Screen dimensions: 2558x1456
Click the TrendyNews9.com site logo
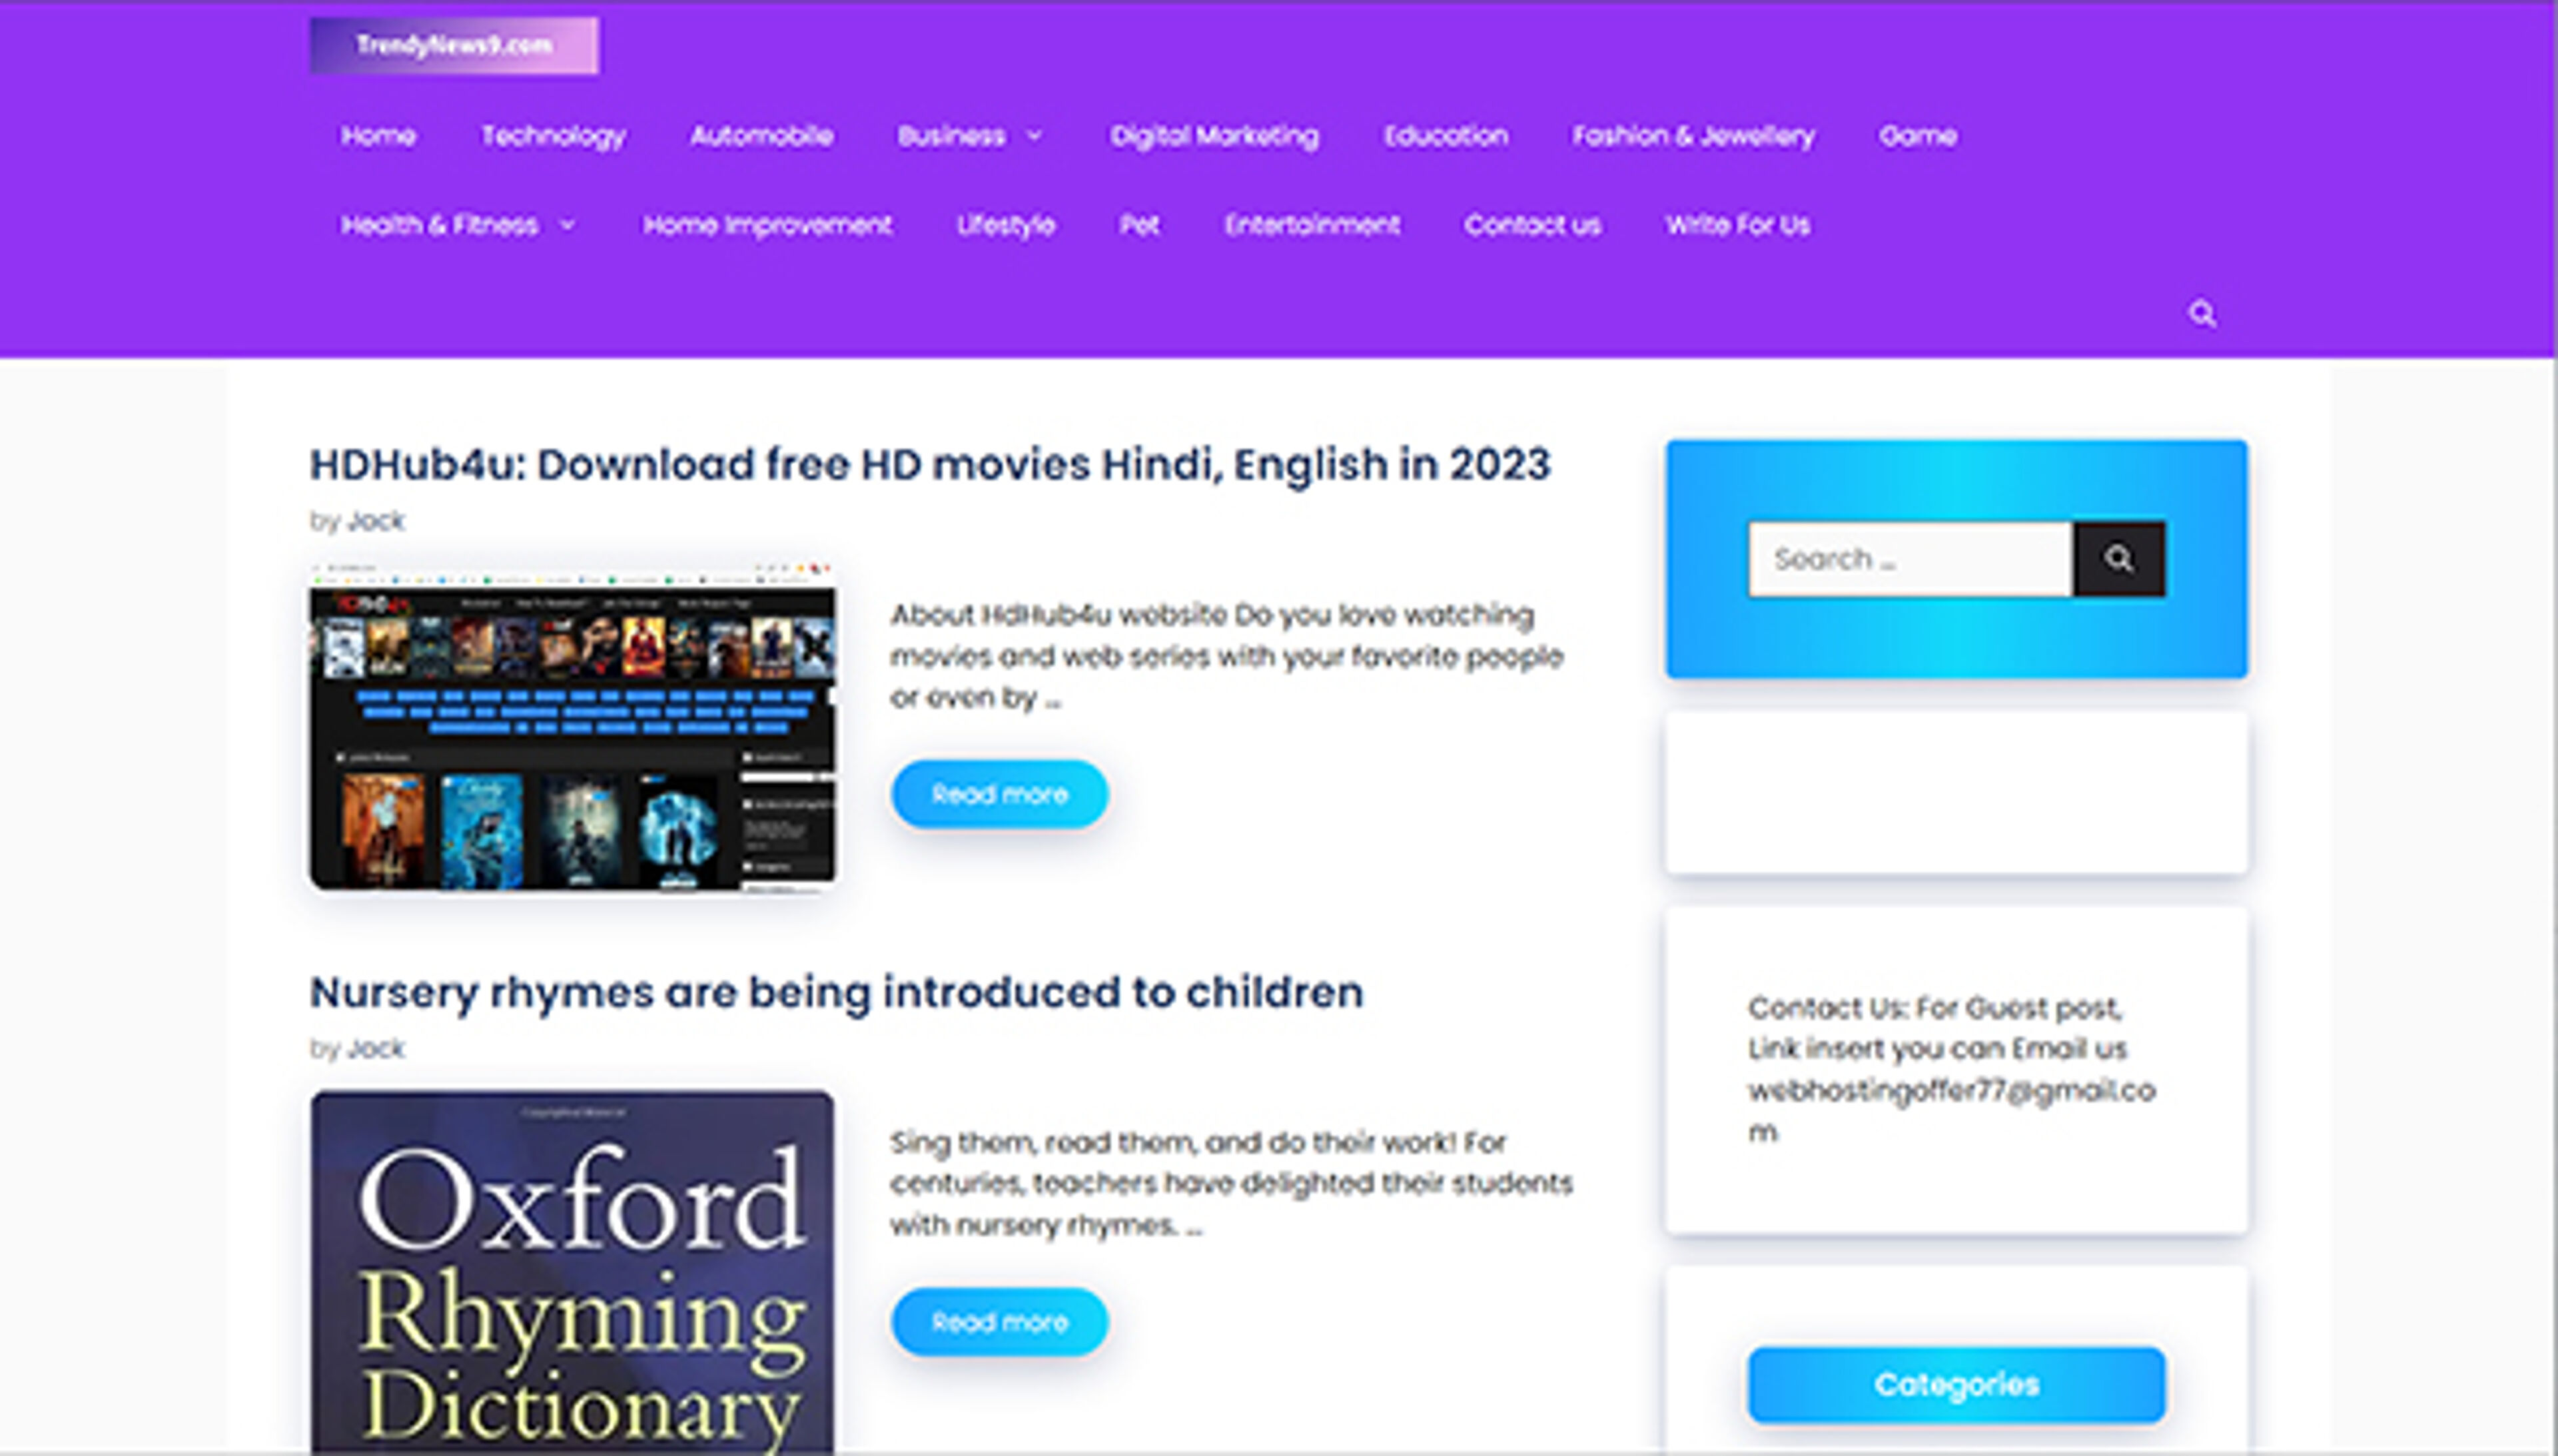coord(454,45)
